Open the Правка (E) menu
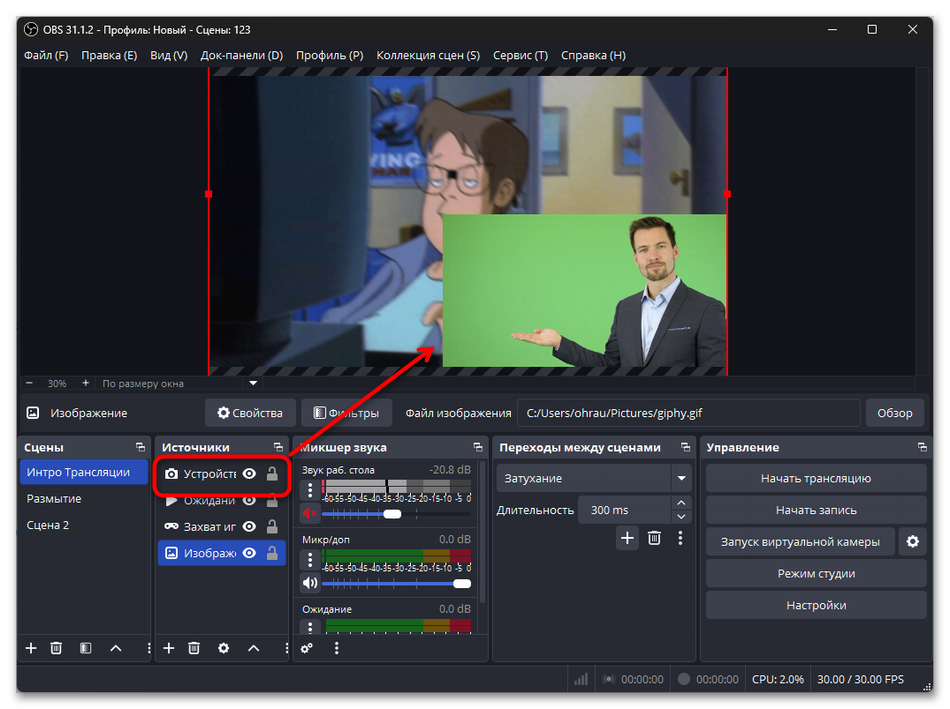Image resolution: width=950 pixels, height=709 pixels. (109, 55)
